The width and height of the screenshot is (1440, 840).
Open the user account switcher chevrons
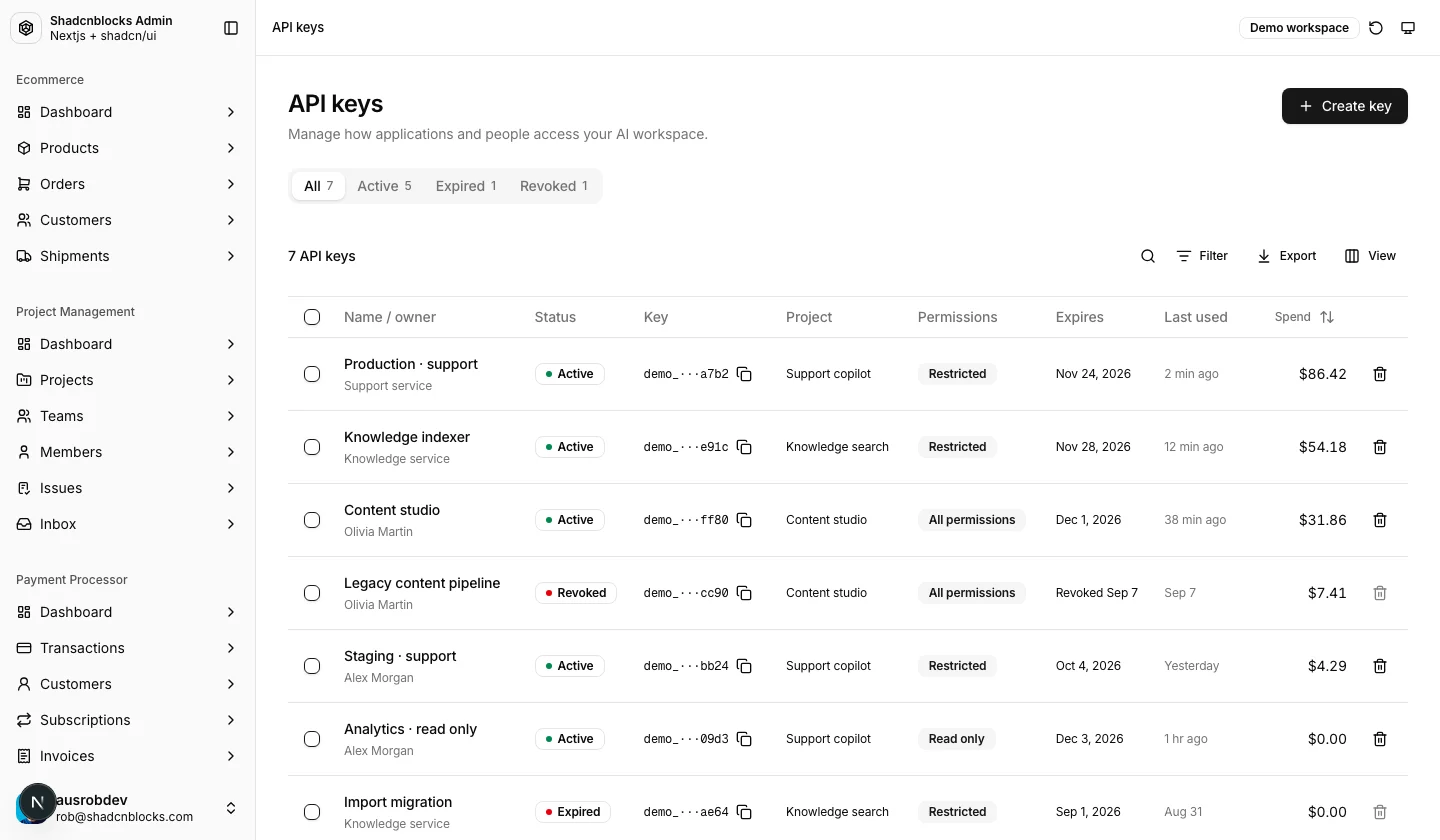click(x=230, y=808)
